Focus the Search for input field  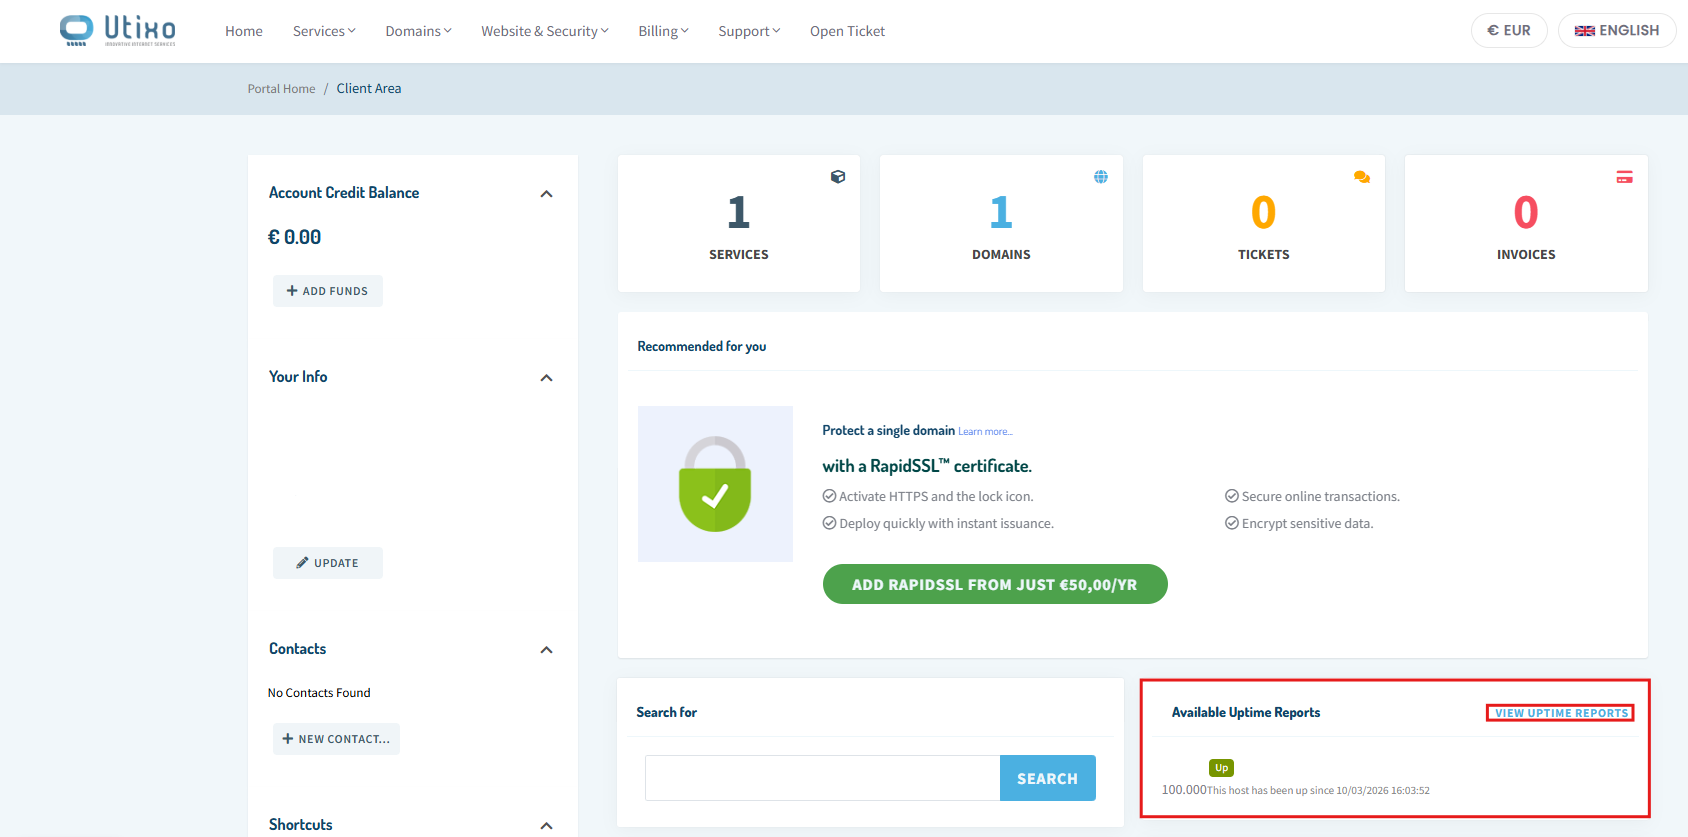(822, 778)
